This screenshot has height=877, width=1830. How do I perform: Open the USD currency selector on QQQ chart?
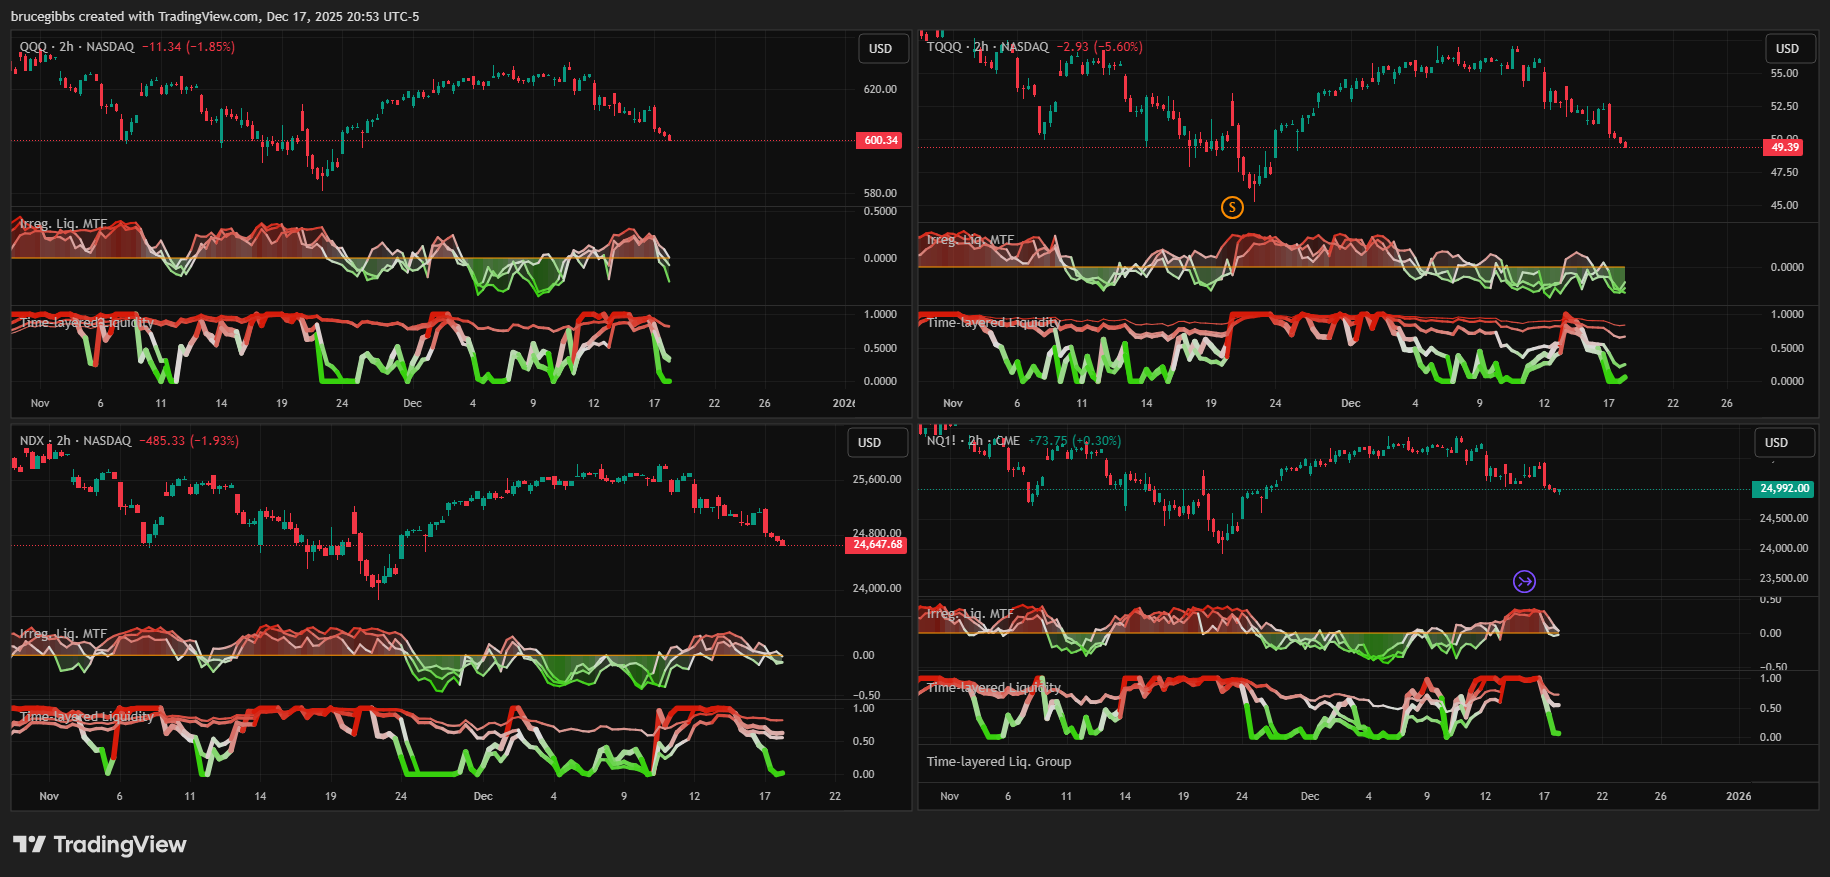[x=880, y=48]
